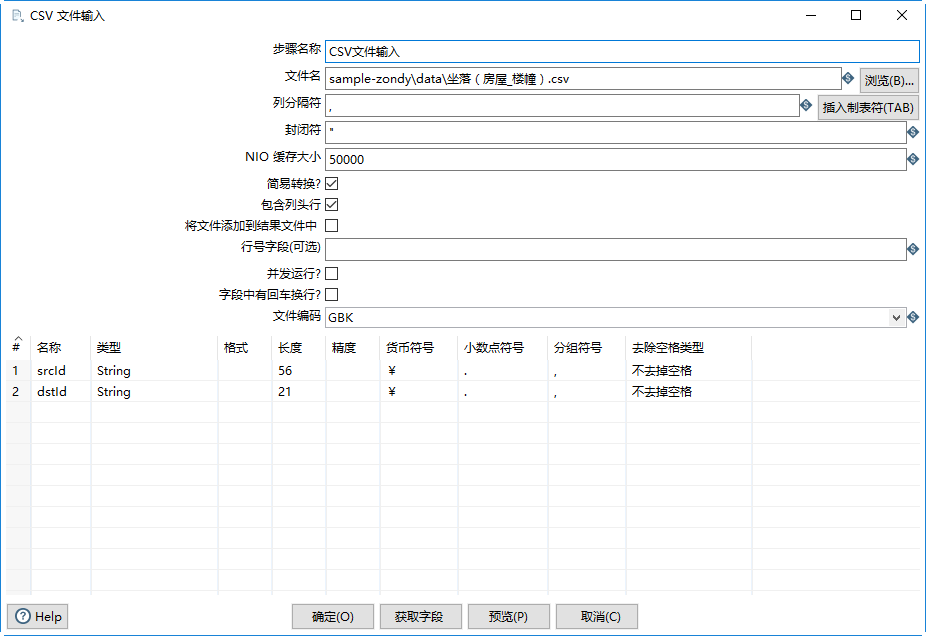Select row number 1 in fields table
926x636 pixels.
(15, 370)
